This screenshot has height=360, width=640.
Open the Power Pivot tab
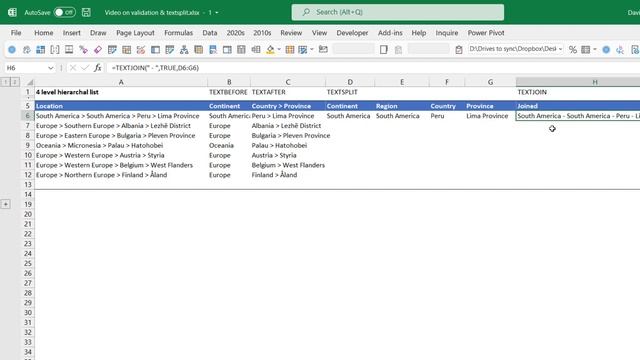(486, 33)
